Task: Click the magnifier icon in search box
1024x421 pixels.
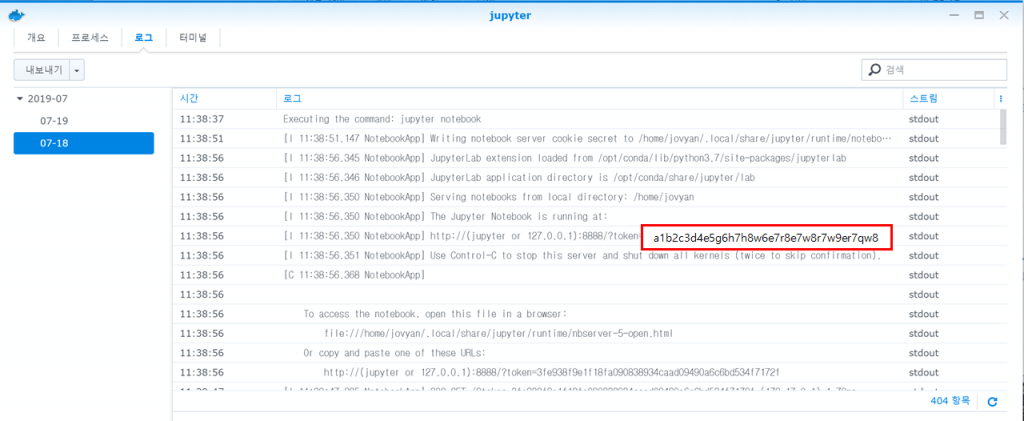Action: 873,69
